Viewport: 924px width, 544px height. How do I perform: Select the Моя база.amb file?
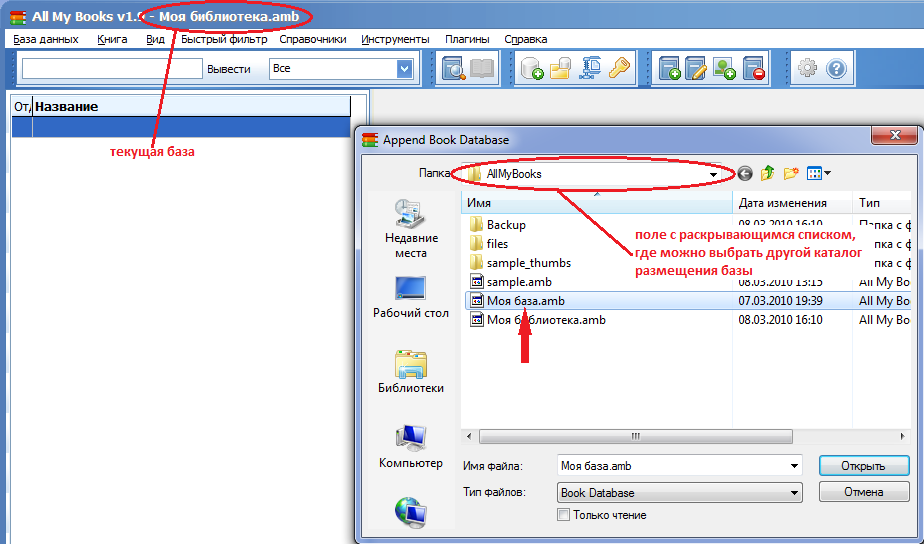pyautogui.click(x=517, y=301)
